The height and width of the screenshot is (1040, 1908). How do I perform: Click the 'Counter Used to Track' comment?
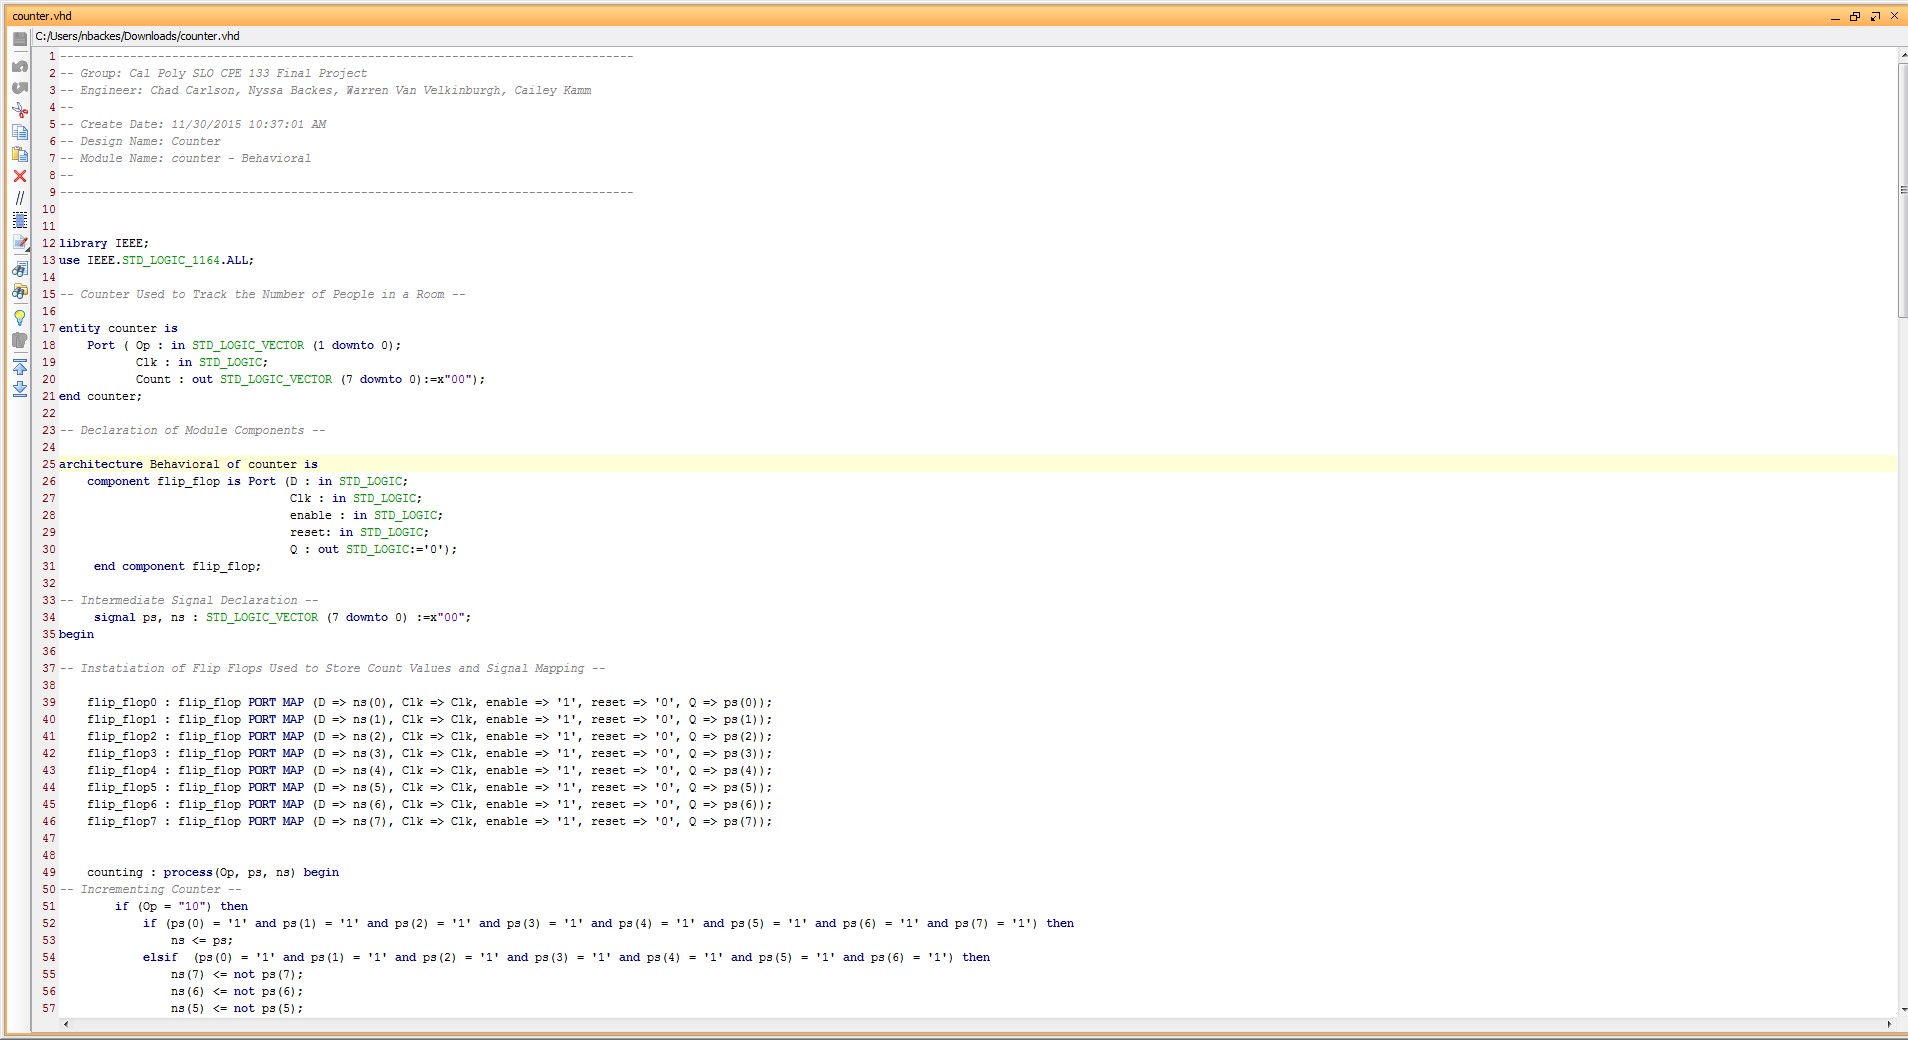262,294
